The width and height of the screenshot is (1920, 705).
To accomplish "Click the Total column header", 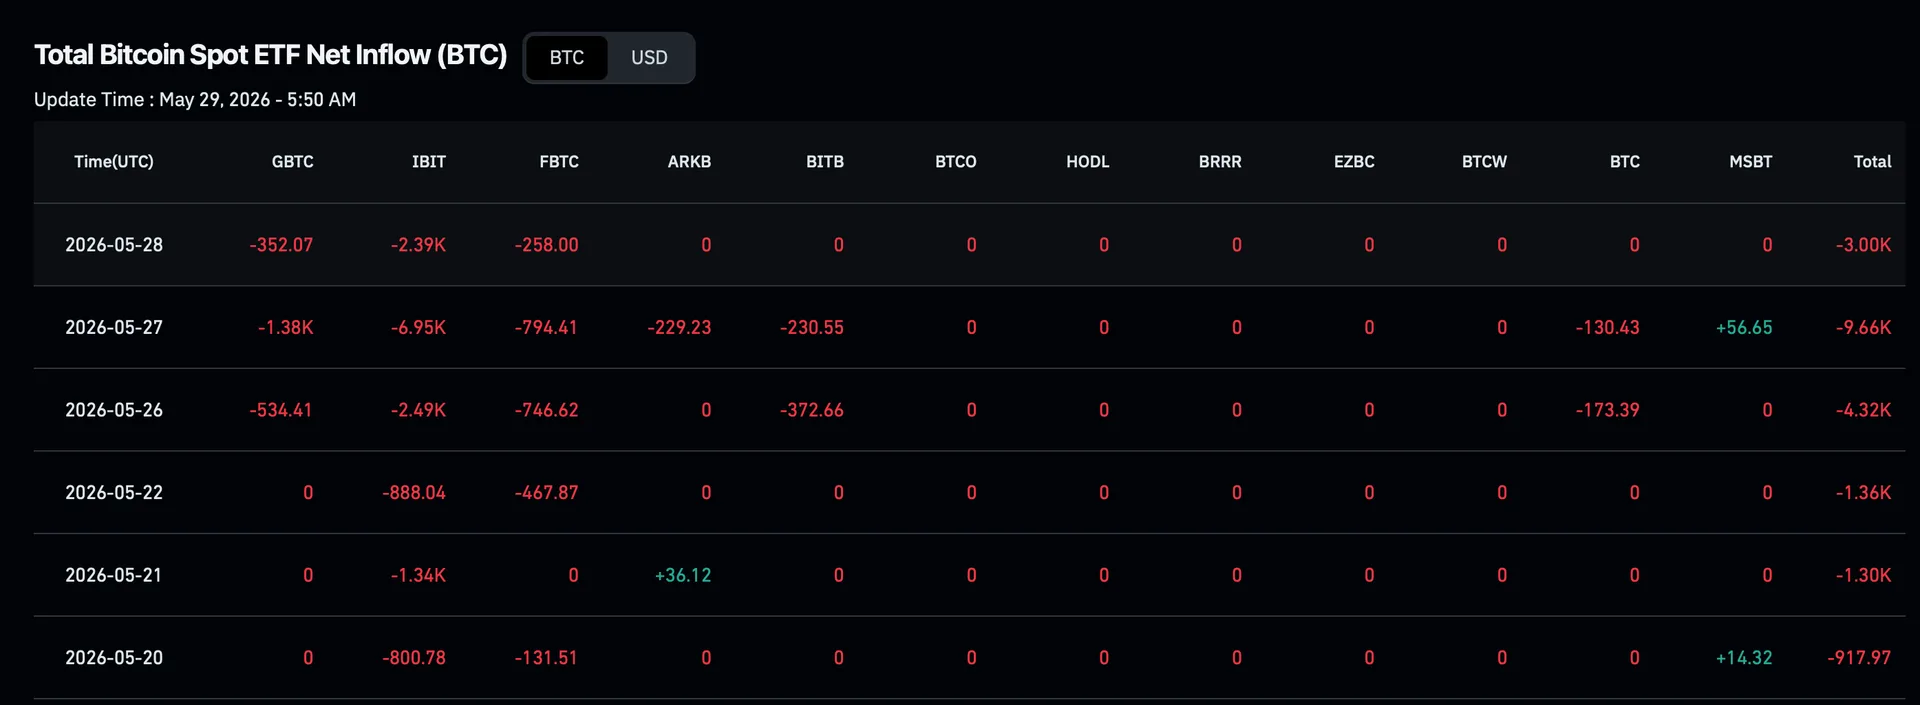I will 1873,162.
